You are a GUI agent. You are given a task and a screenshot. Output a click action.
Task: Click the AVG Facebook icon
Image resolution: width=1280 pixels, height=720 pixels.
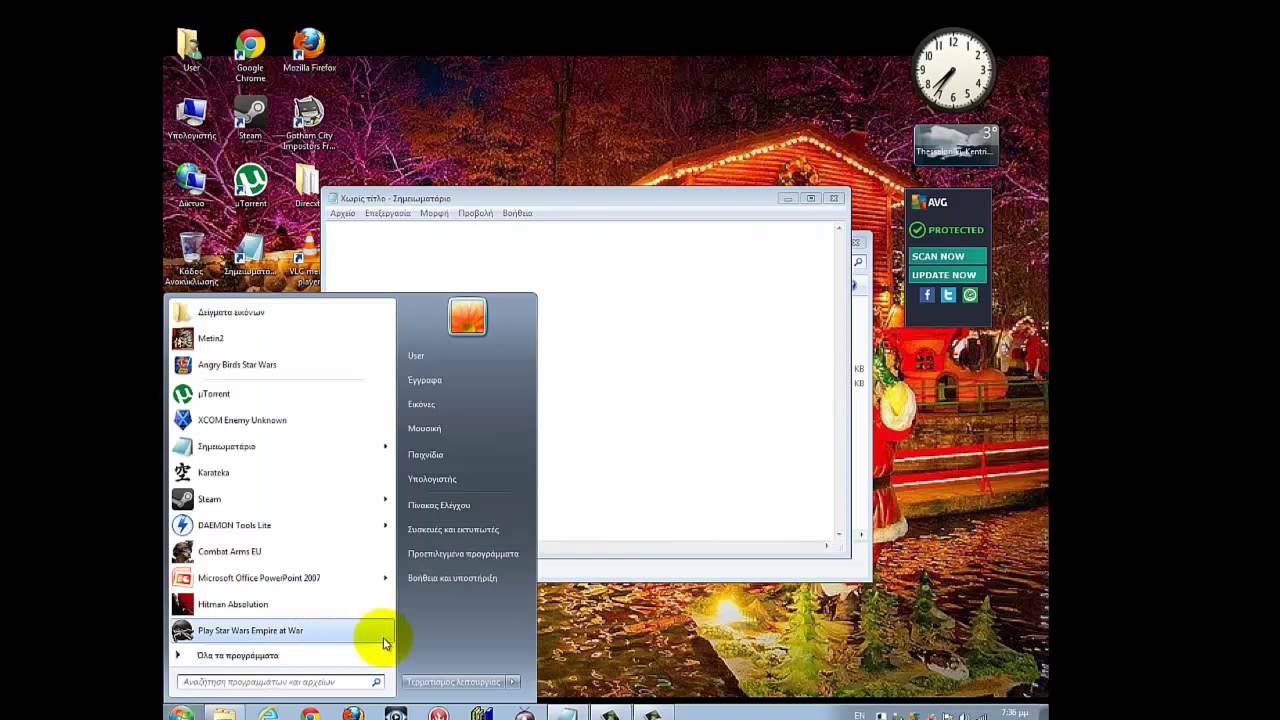pyautogui.click(x=927, y=295)
